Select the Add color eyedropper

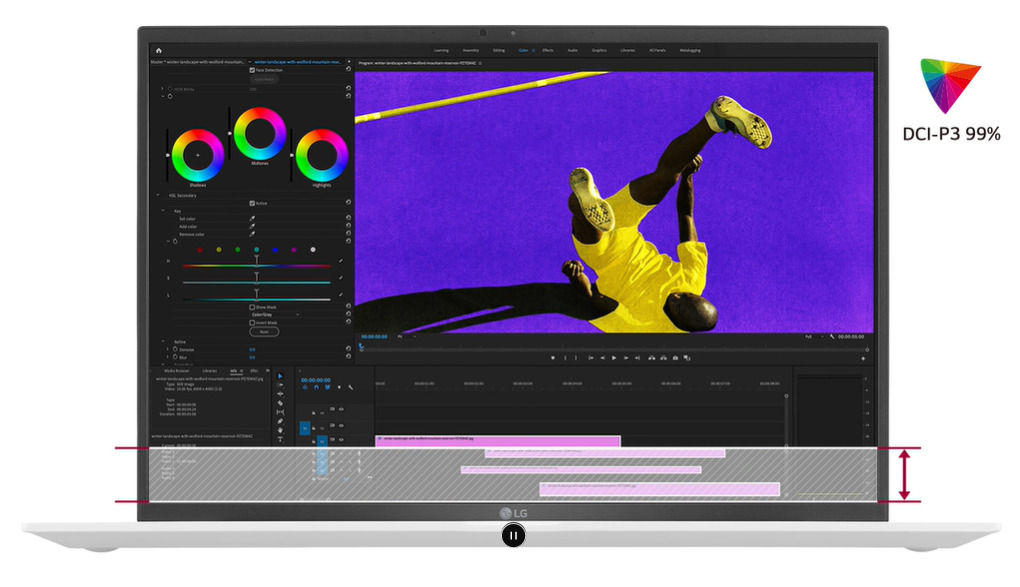pyautogui.click(x=252, y=226)
